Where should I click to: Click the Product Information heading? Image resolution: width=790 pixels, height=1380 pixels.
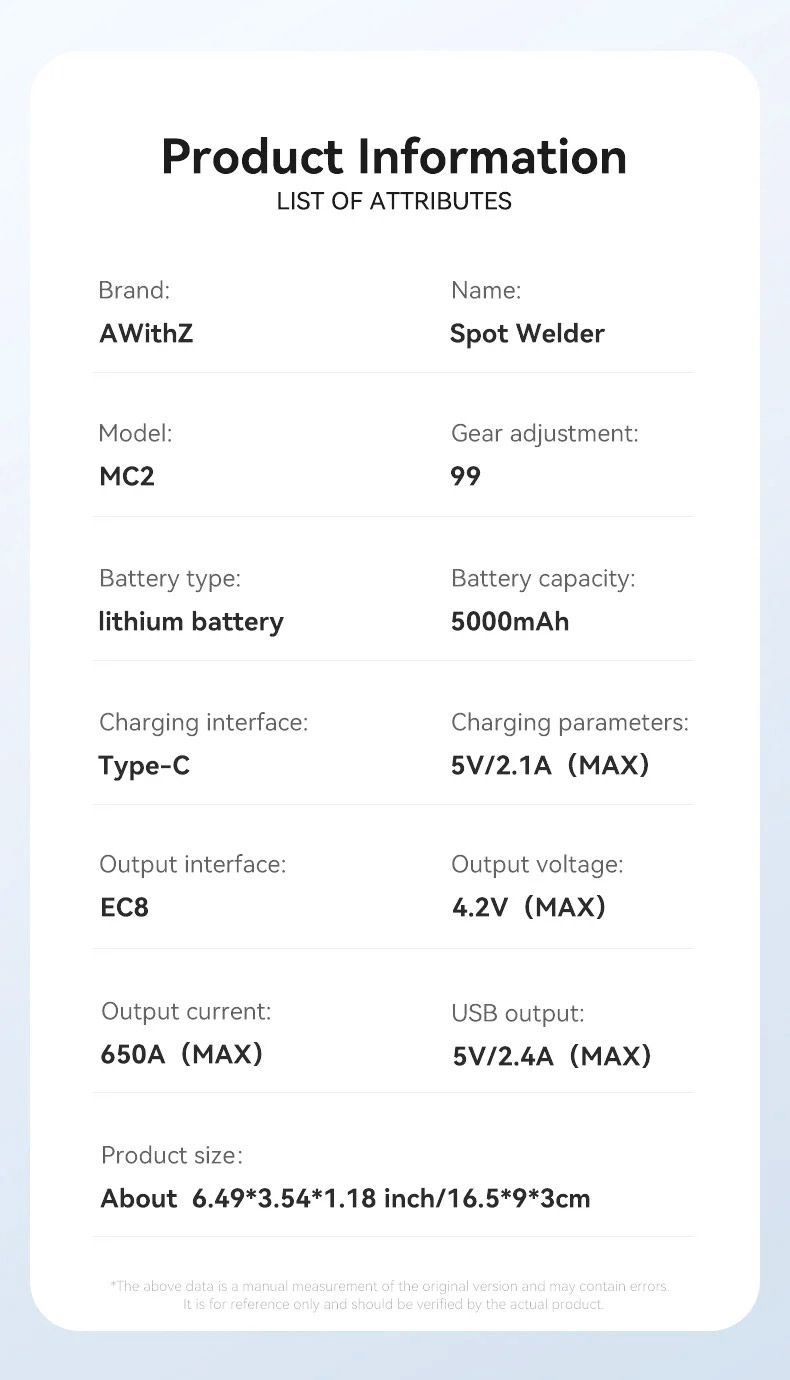pos(394,156)
